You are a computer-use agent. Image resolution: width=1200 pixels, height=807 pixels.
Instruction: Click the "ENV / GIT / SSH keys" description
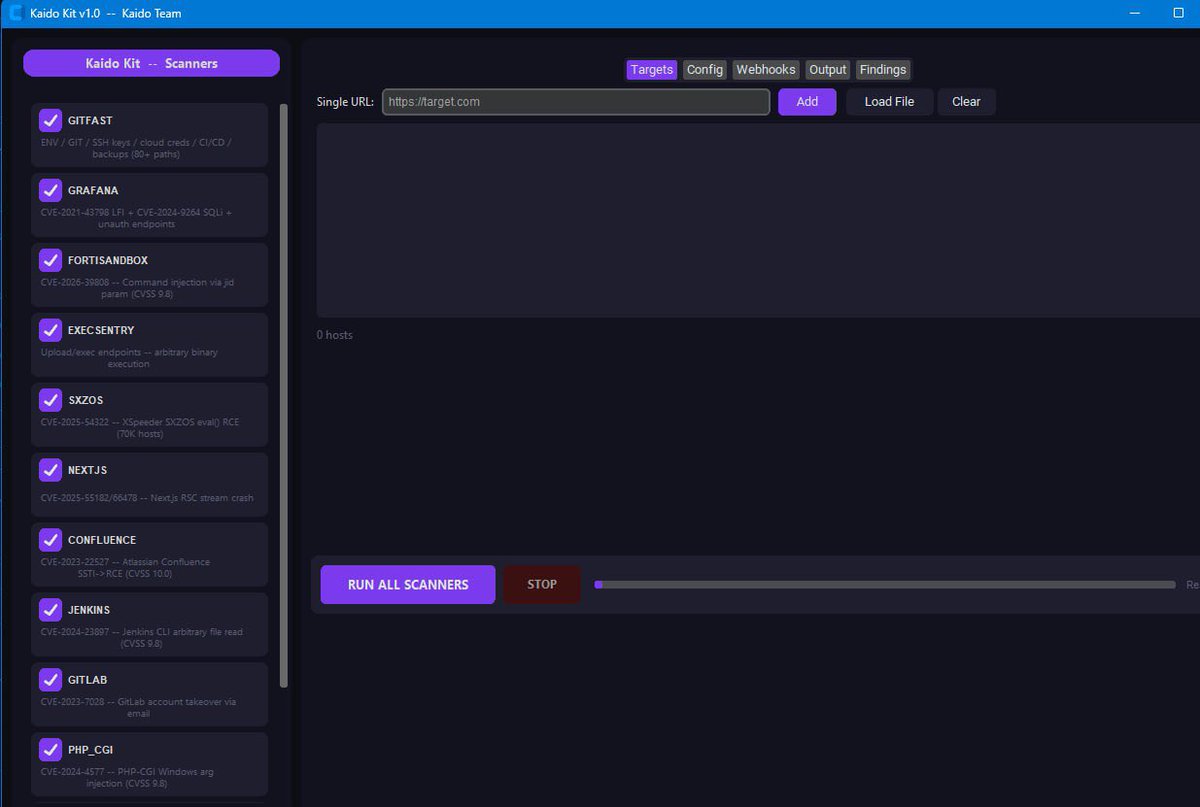pyautogui.click(x=136, y=148)
